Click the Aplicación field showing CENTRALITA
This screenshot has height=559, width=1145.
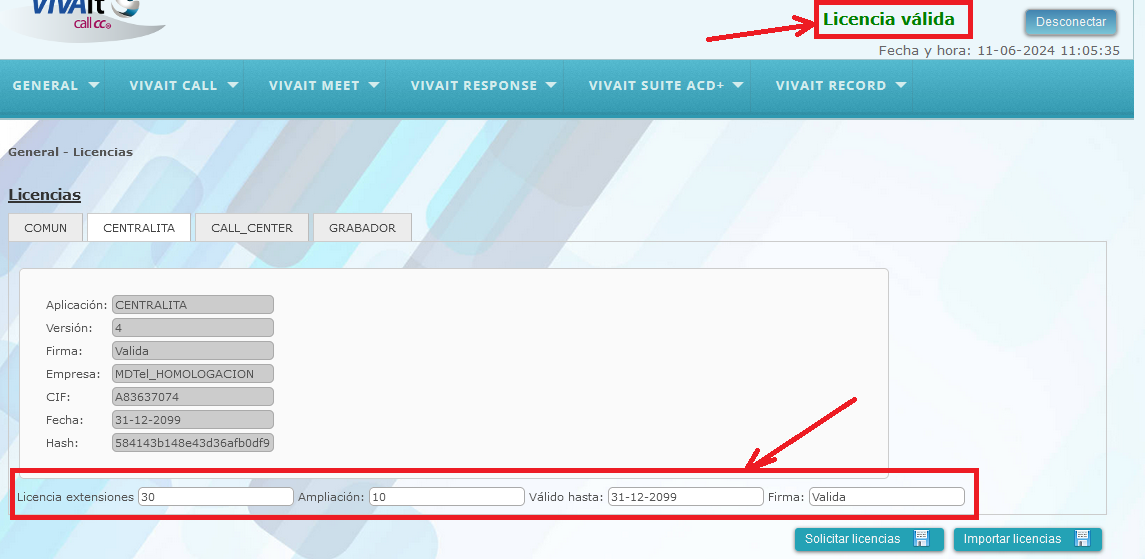point(193,305)
